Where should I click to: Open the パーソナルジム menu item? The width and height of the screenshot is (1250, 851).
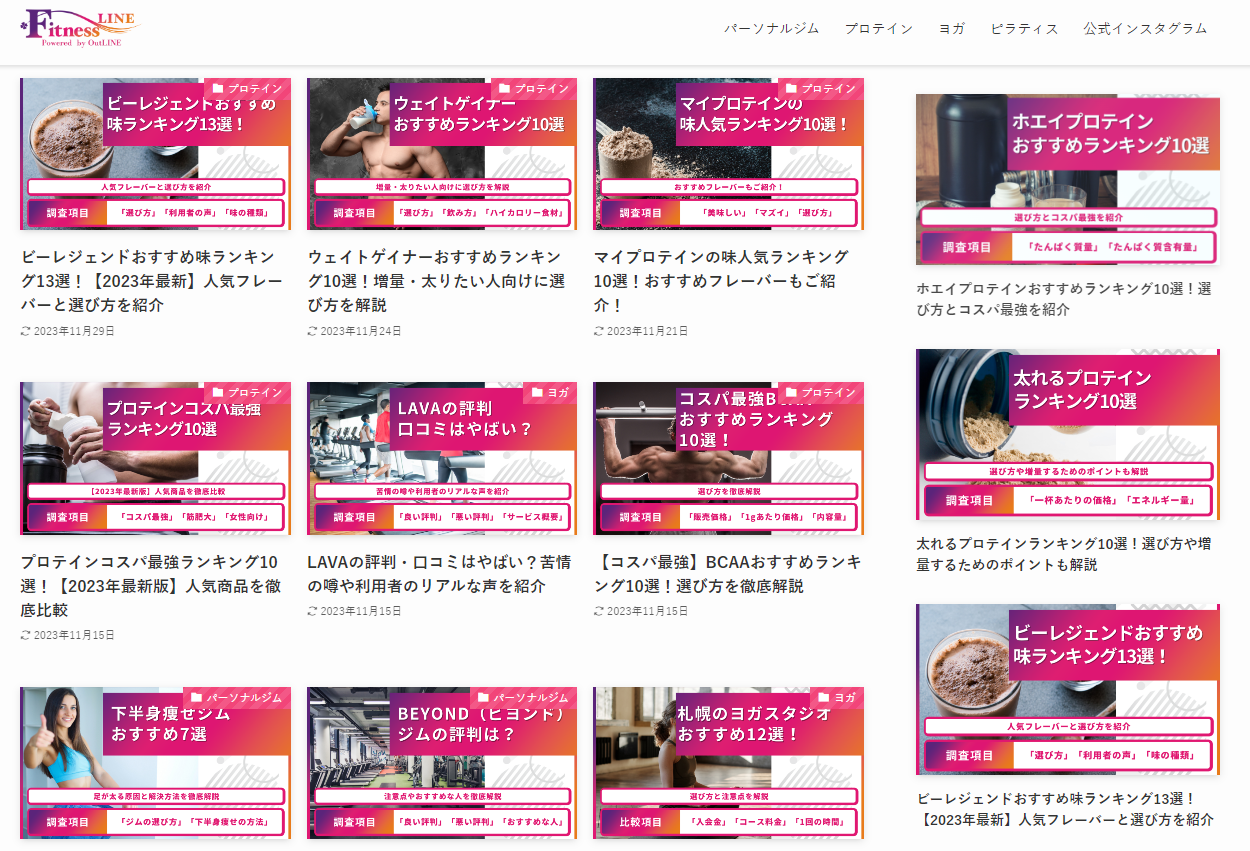[x=772, y=28]
